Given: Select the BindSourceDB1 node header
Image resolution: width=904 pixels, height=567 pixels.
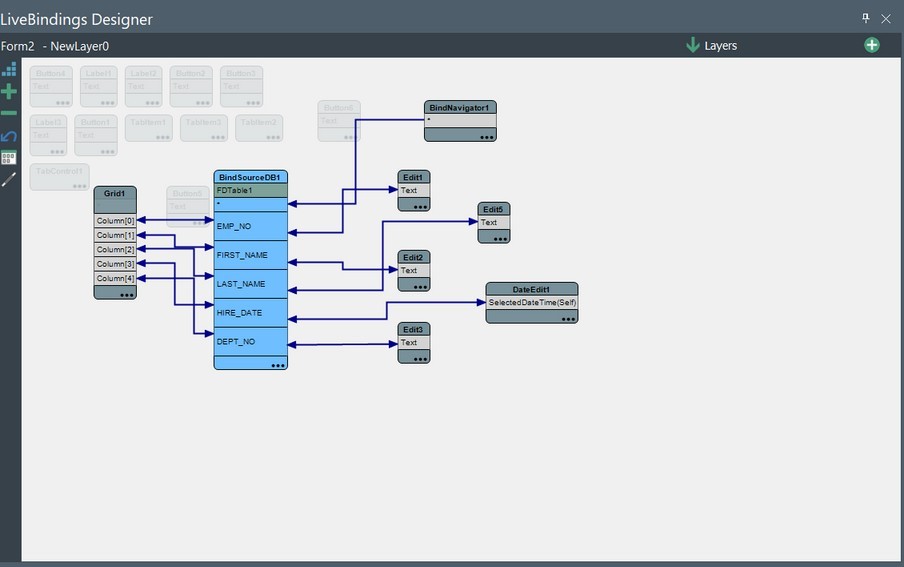Looking at the screenshot, I should tap(250, 177).
